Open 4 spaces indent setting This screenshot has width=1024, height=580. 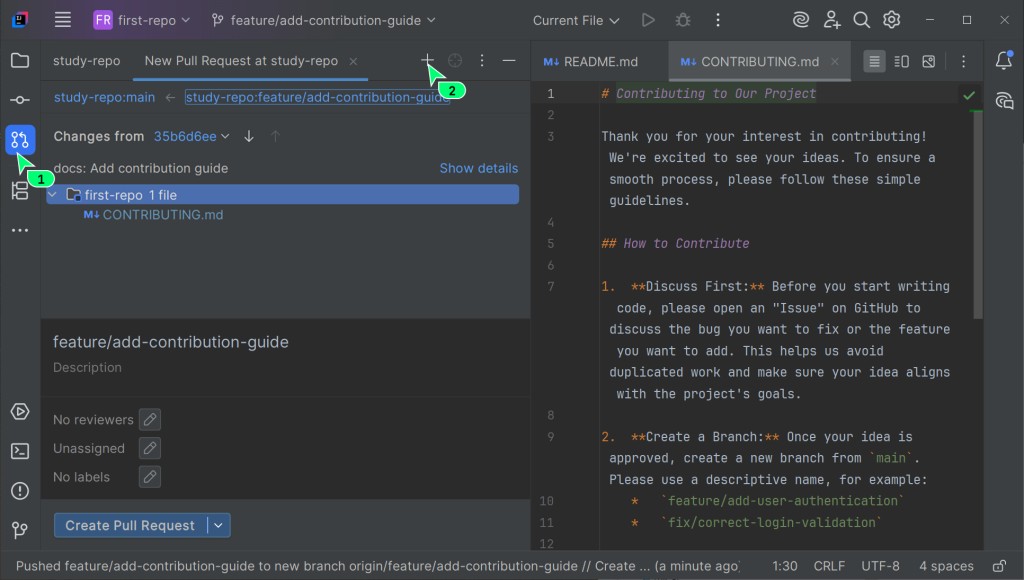coord(946,566)
